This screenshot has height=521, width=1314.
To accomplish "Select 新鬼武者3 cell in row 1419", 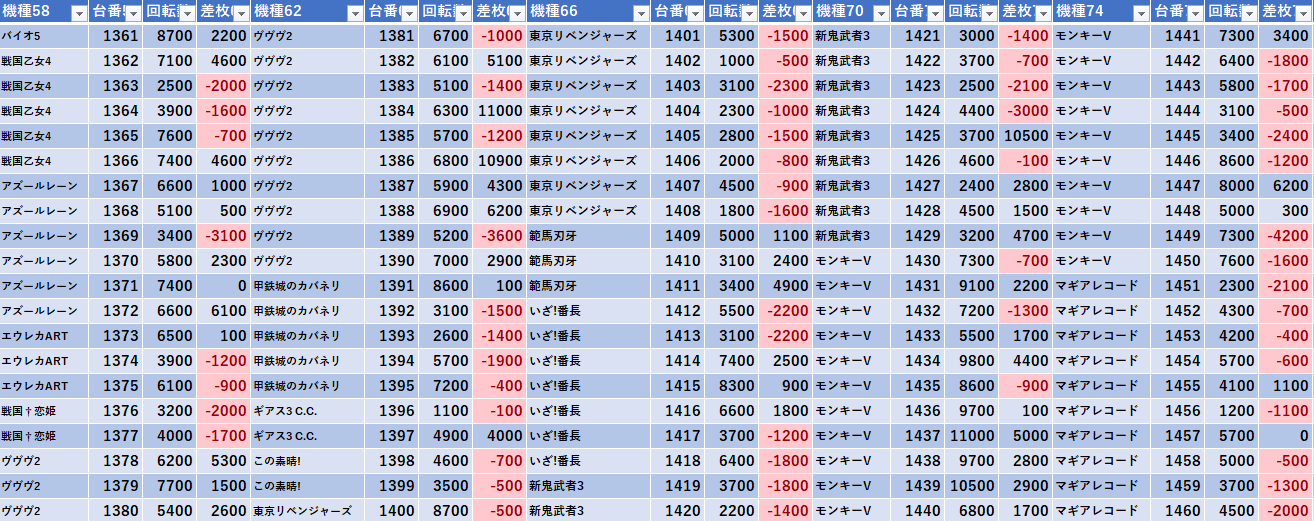I will click(x=588, y=486).
